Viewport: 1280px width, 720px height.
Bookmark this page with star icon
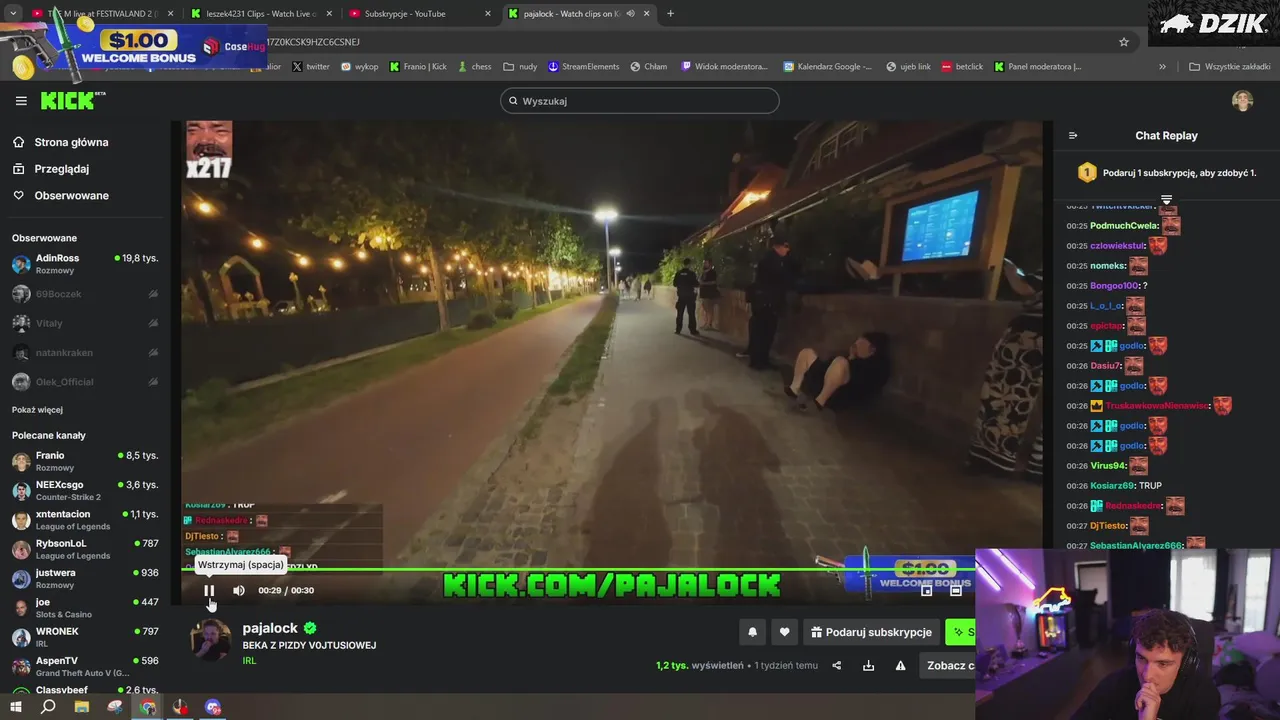[1124, 42]
